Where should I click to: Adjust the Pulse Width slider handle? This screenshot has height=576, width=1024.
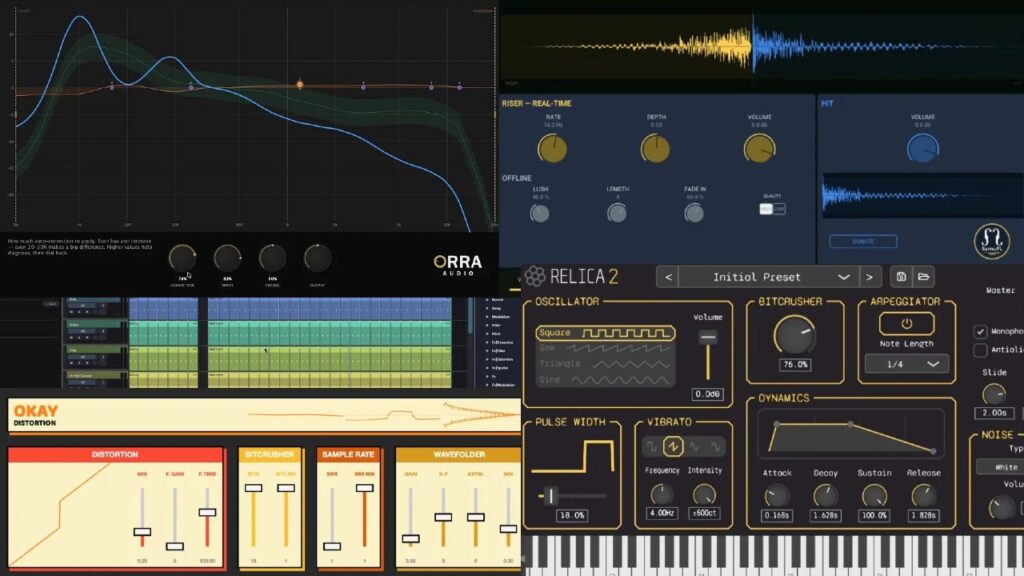tap(551, 496)
